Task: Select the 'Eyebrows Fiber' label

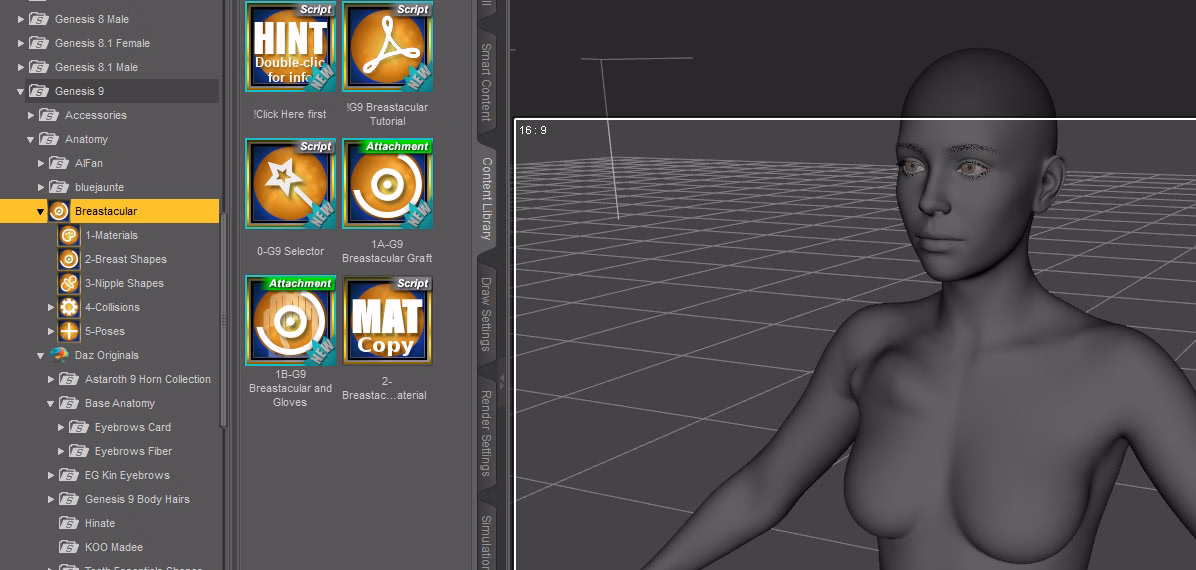Action: [133, 451]
